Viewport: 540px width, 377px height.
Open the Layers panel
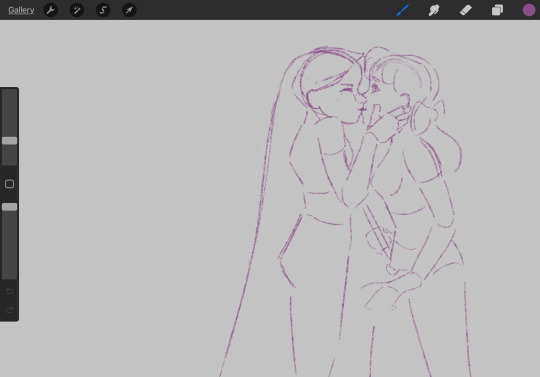point(497,10)
